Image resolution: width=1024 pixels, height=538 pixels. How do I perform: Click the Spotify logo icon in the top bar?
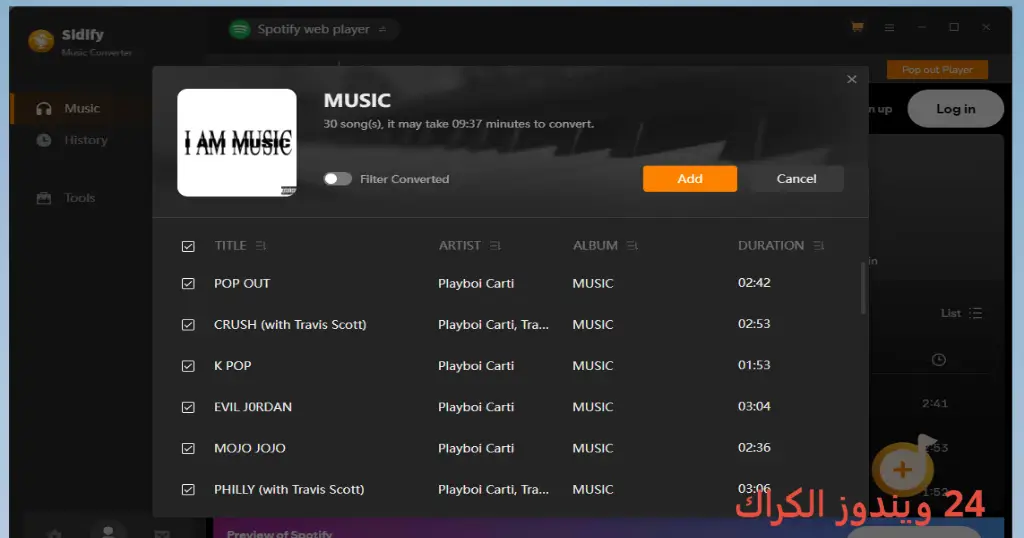tap(240, 29)
